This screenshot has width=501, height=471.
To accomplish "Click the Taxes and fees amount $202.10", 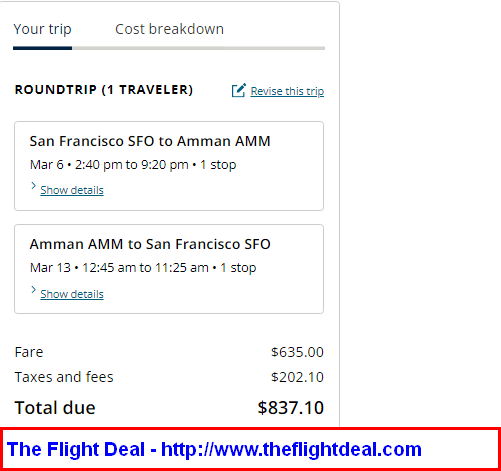I will click(297, 377).
